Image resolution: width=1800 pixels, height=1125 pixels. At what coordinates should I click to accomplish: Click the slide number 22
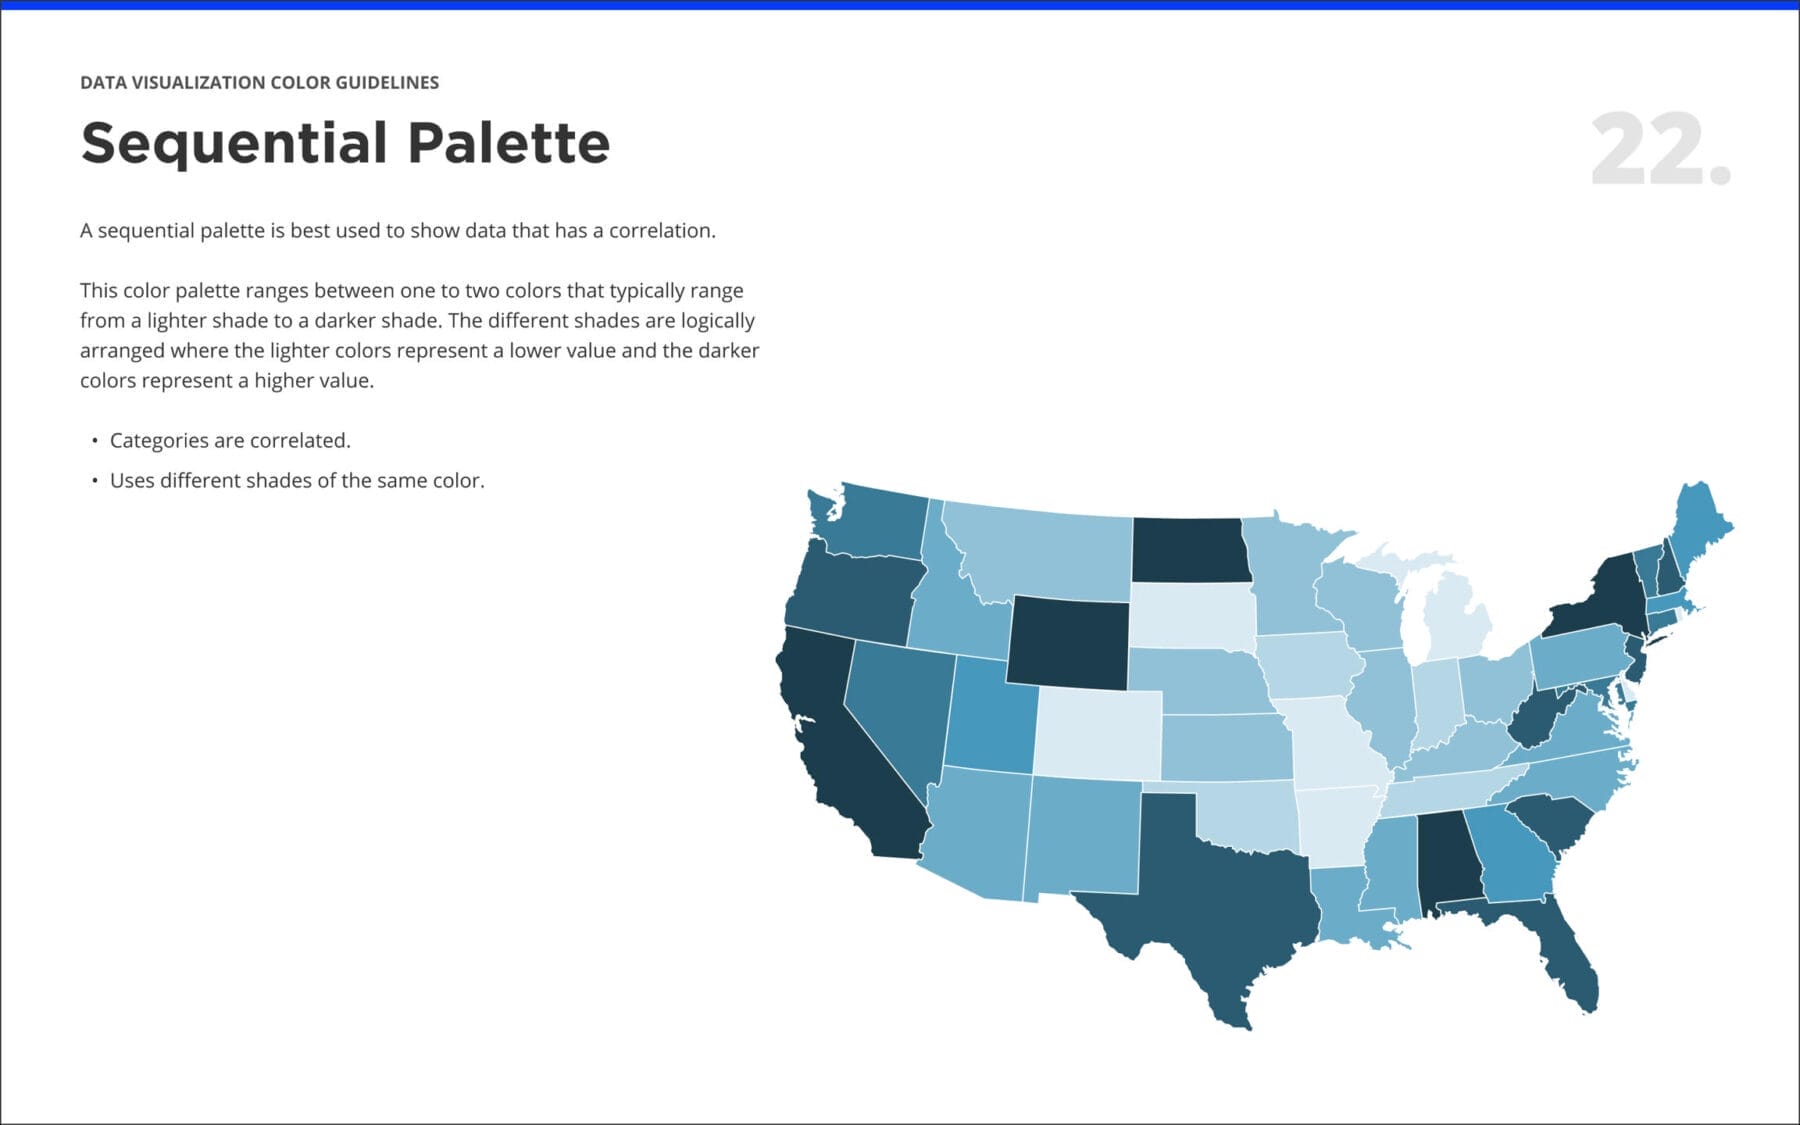pyautogui.click(x=1659, y=150)
